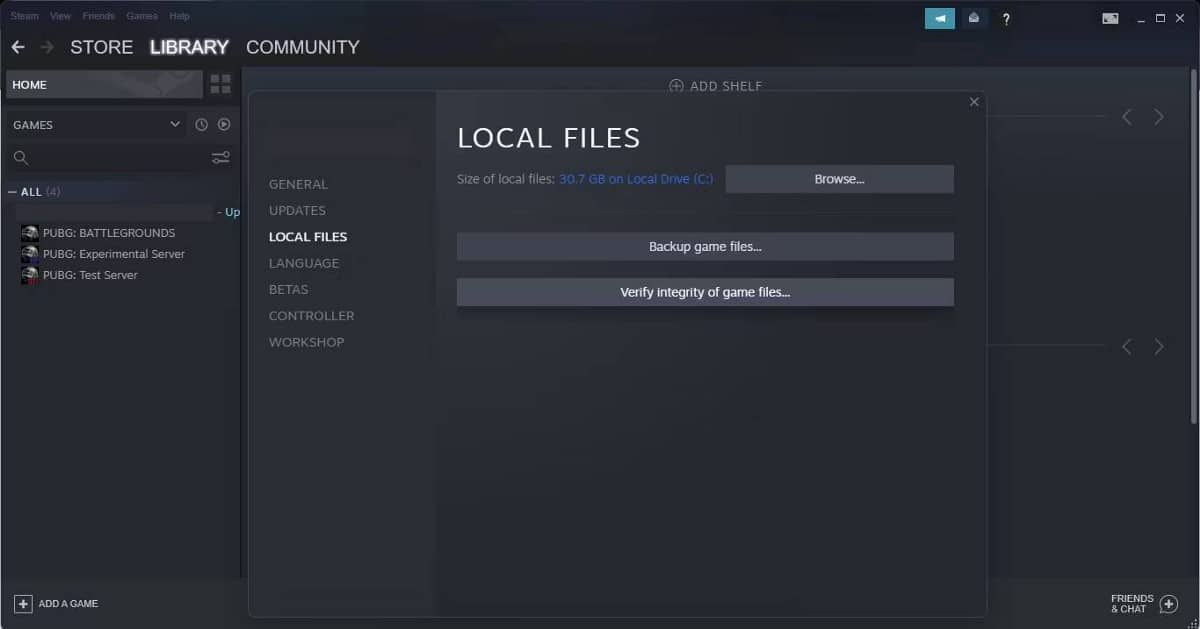Open Friends & Chat panel
The width and height of the screenshot is (1200, 629).
click(x=1140, y=603)
